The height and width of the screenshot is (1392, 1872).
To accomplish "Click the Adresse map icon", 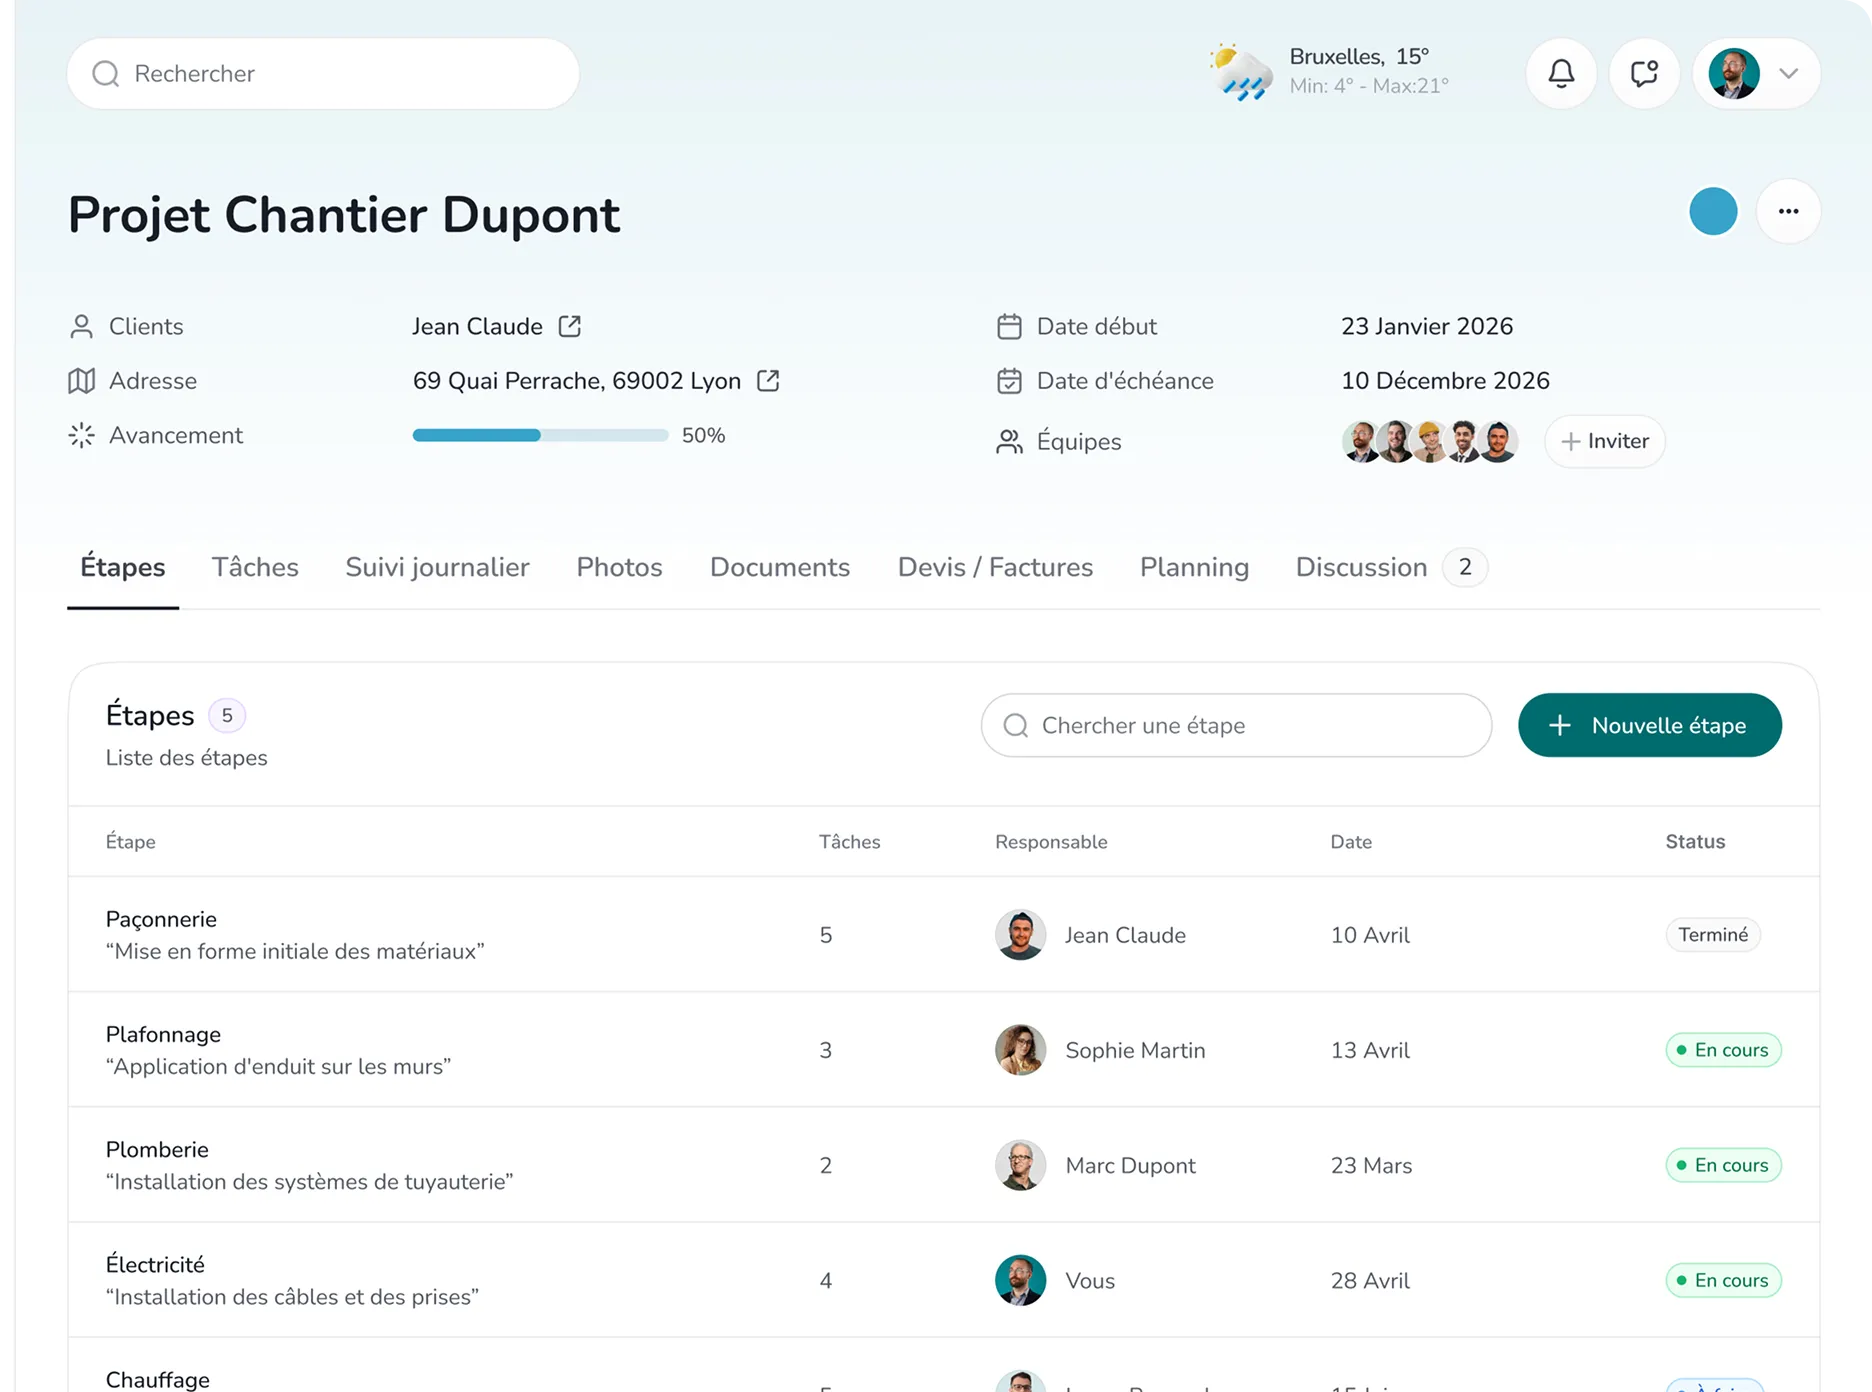I will click(81, 381).
